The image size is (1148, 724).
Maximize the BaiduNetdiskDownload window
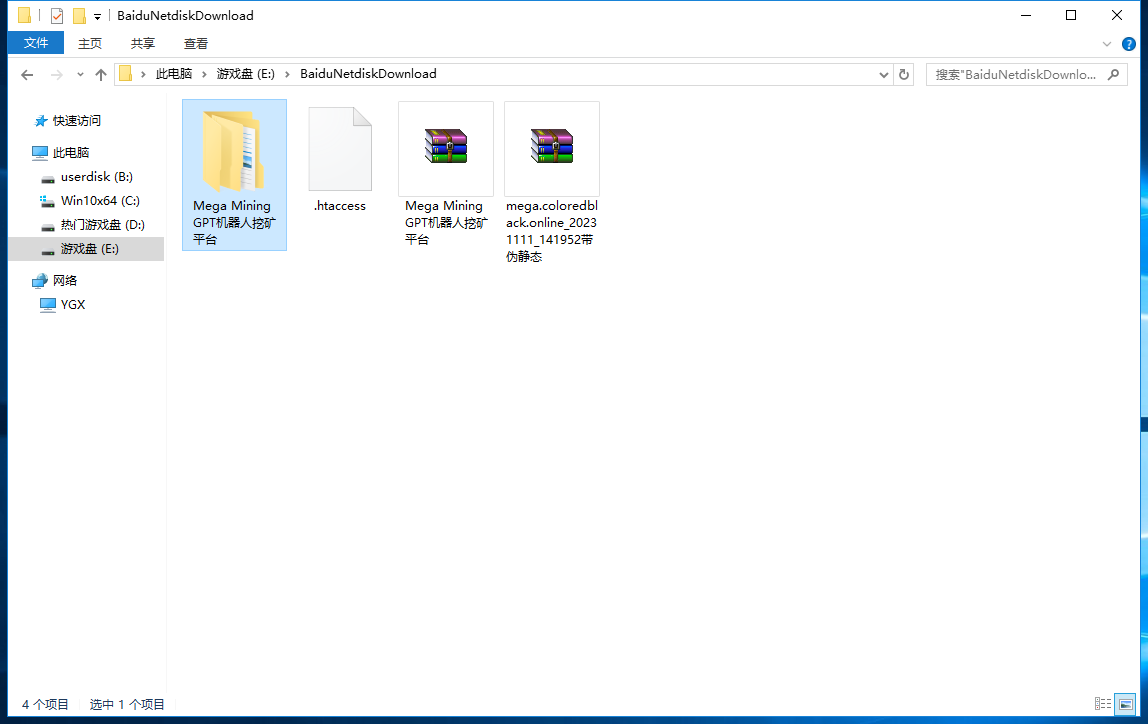pos(1071,15)
